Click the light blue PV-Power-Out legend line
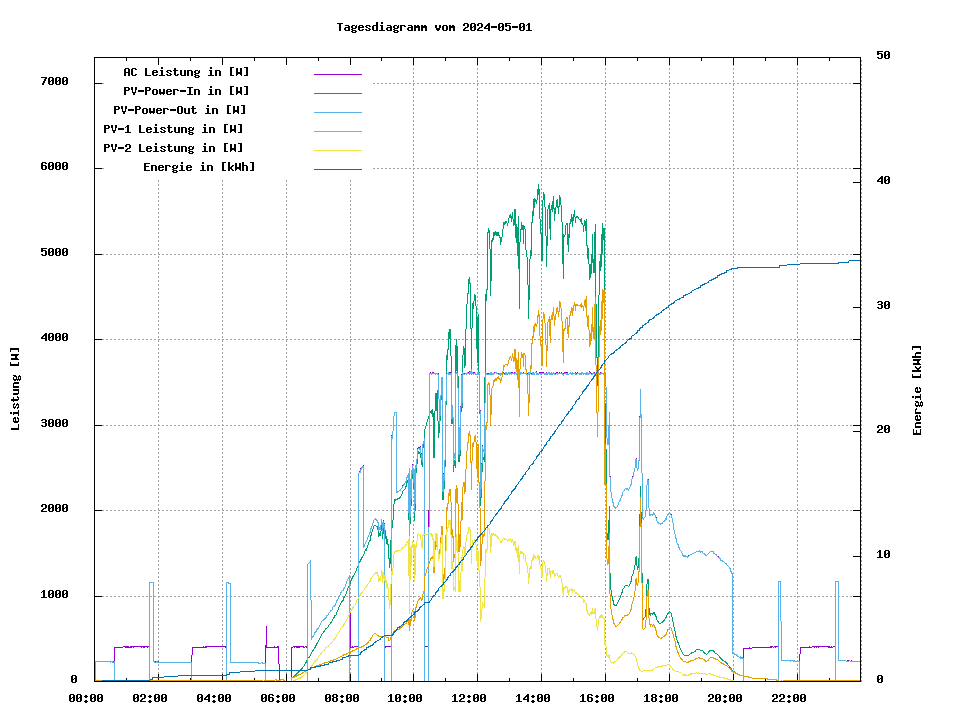This screenshot has height=720, width=960. point(337,112)
